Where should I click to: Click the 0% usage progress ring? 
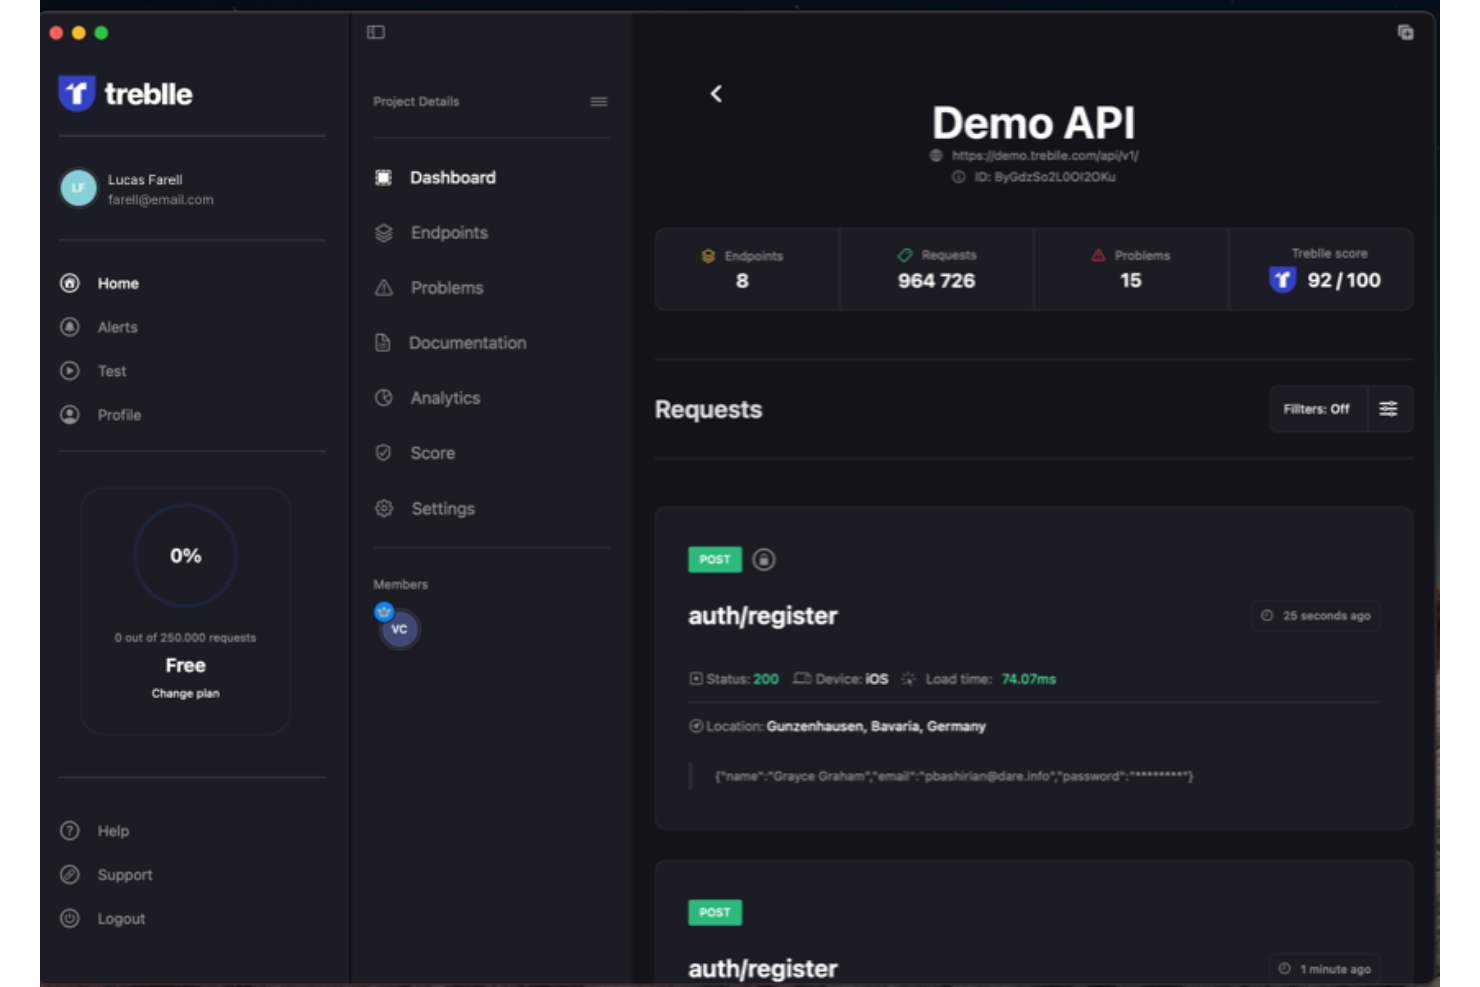tap(185, 555)
